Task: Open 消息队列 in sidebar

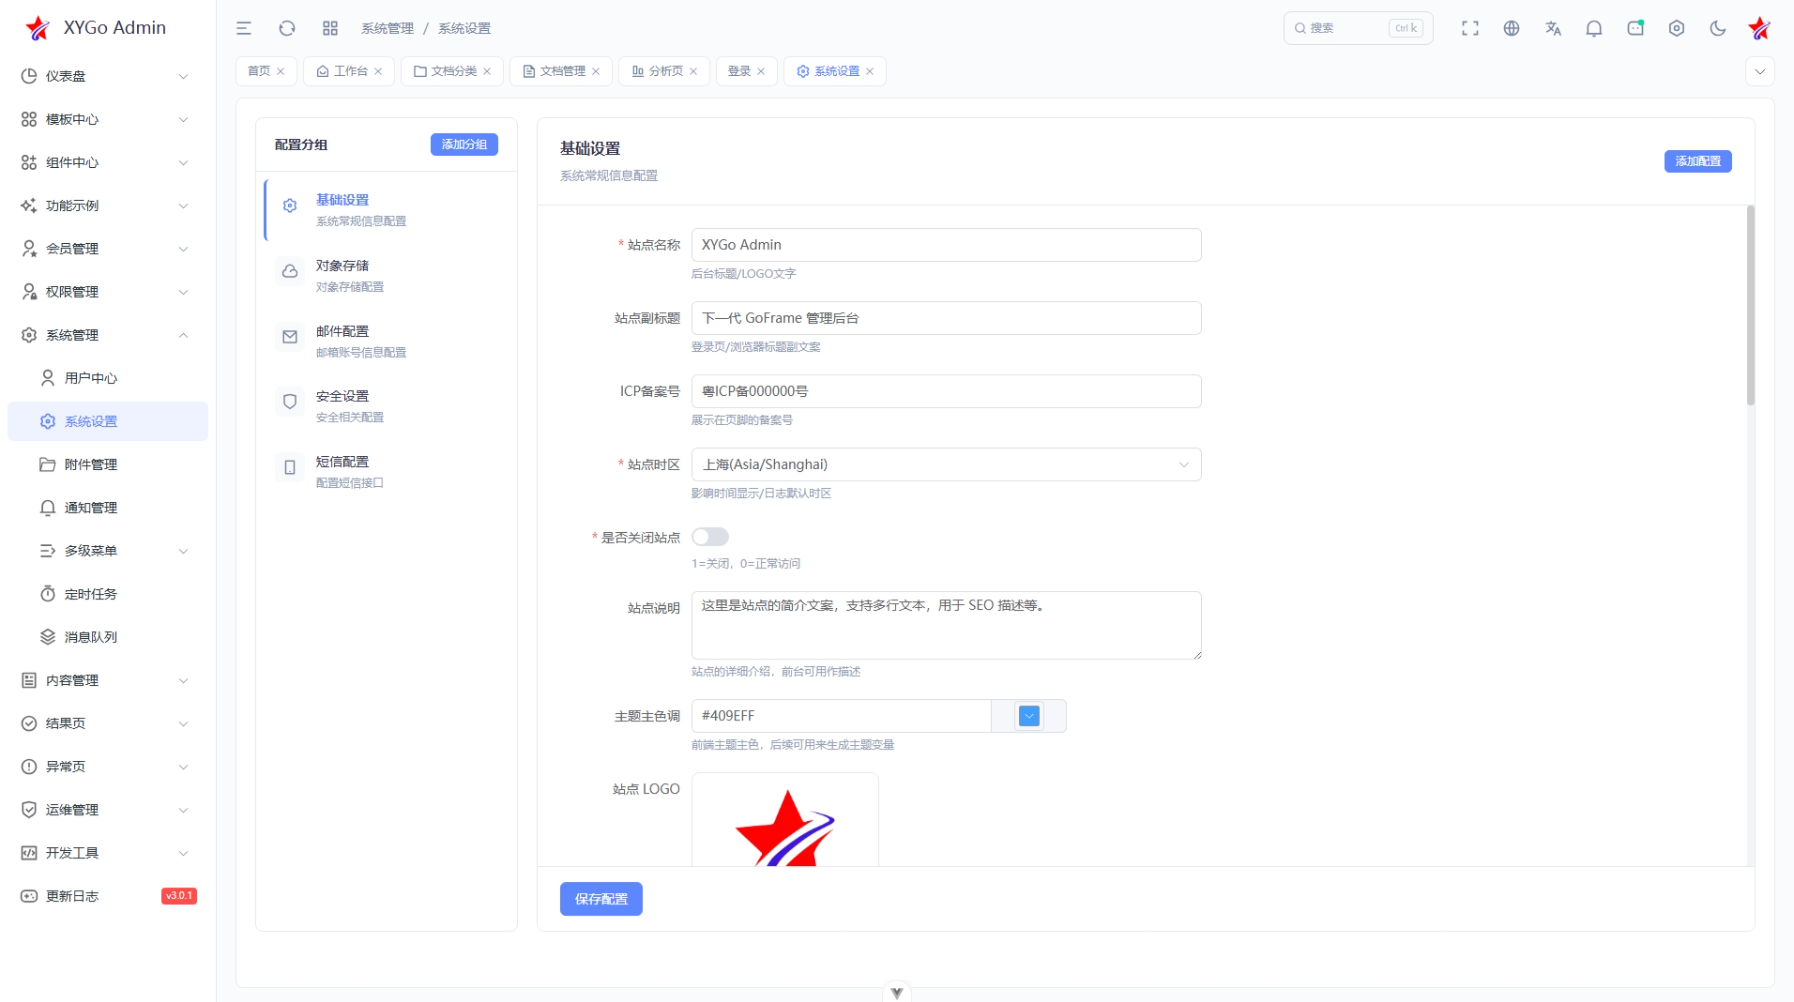Action: tap(107, 637)
